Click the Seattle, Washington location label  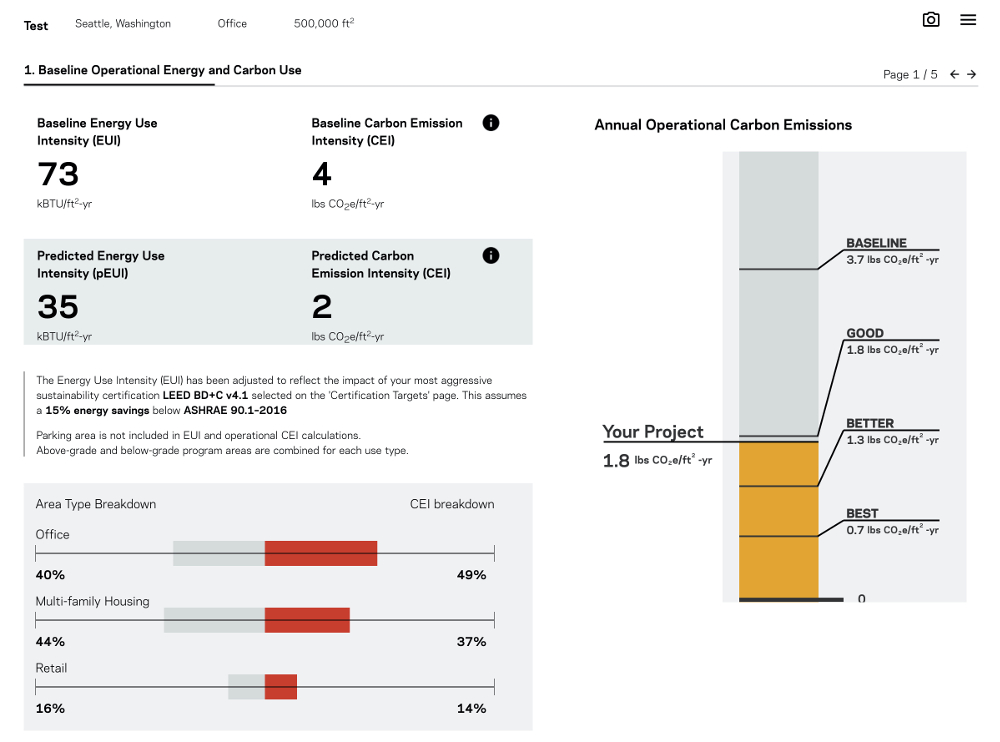click(x=123, y=24)
